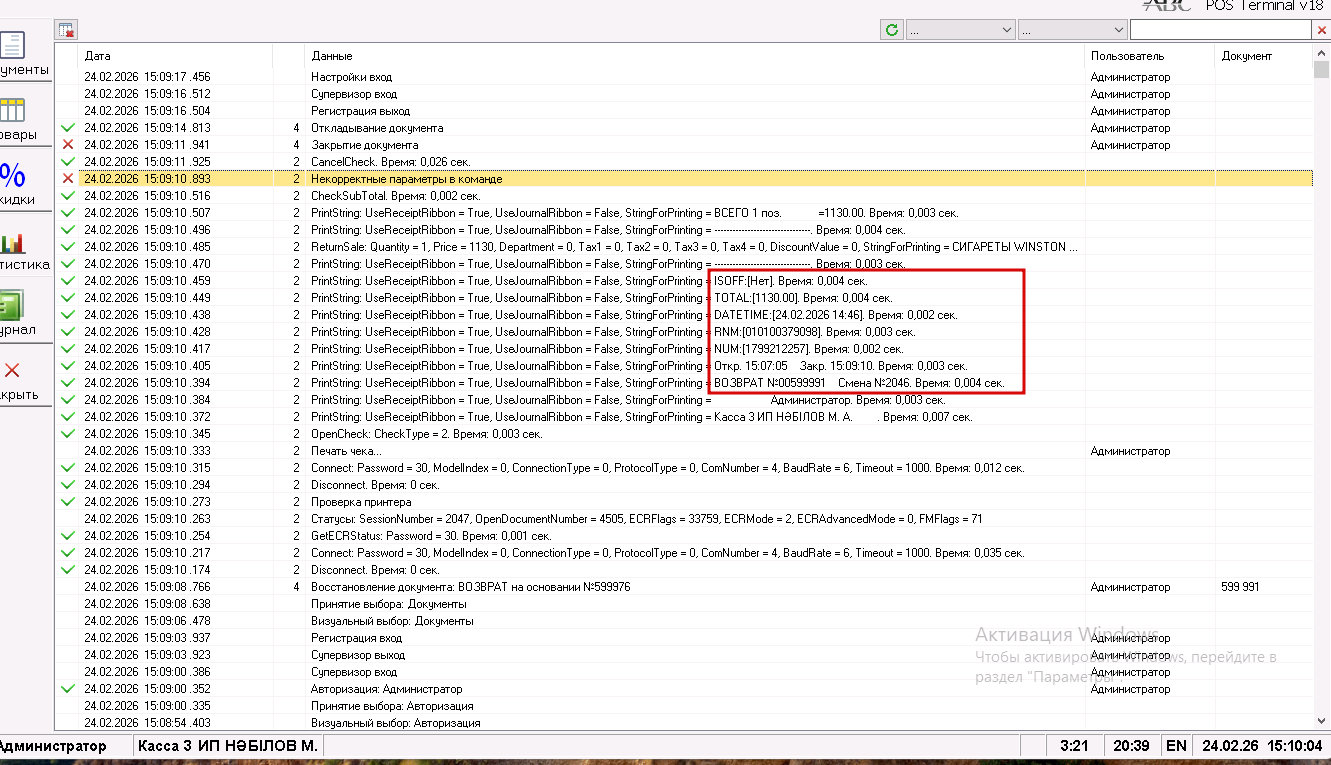Click the timestamp 15:09:17 .456 cell
The image size is (1331, 765).
point(148,77)
